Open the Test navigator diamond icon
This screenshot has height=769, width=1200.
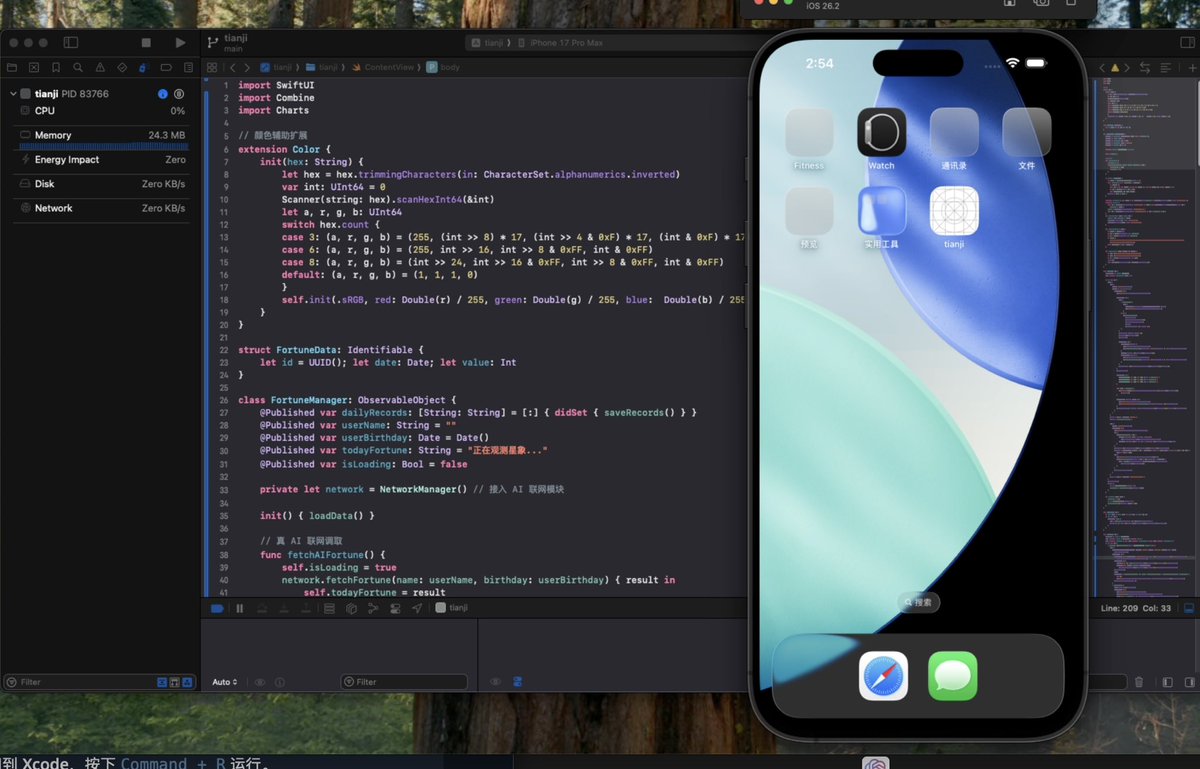(x=122, y=68)
